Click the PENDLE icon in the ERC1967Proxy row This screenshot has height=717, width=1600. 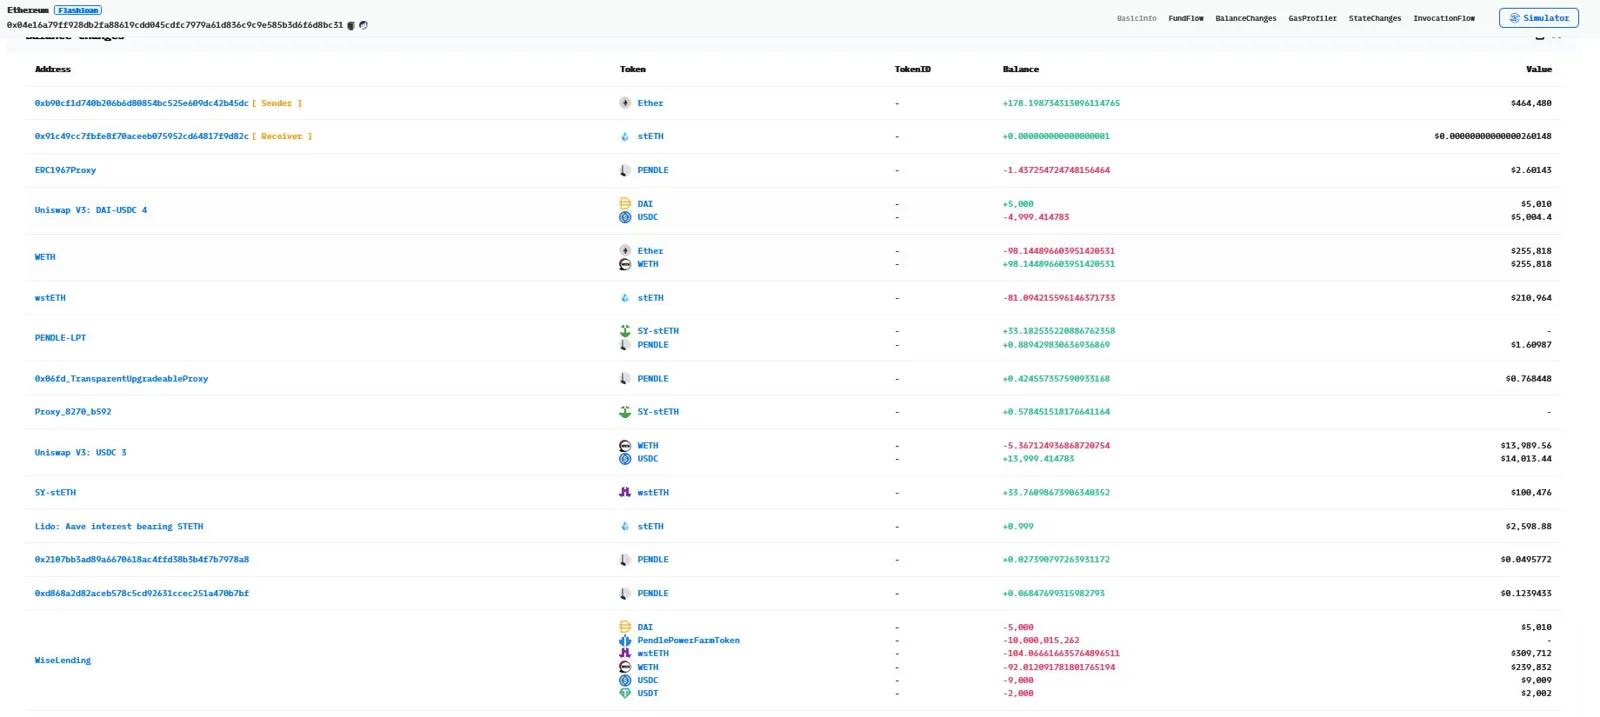tap(625, 170)
